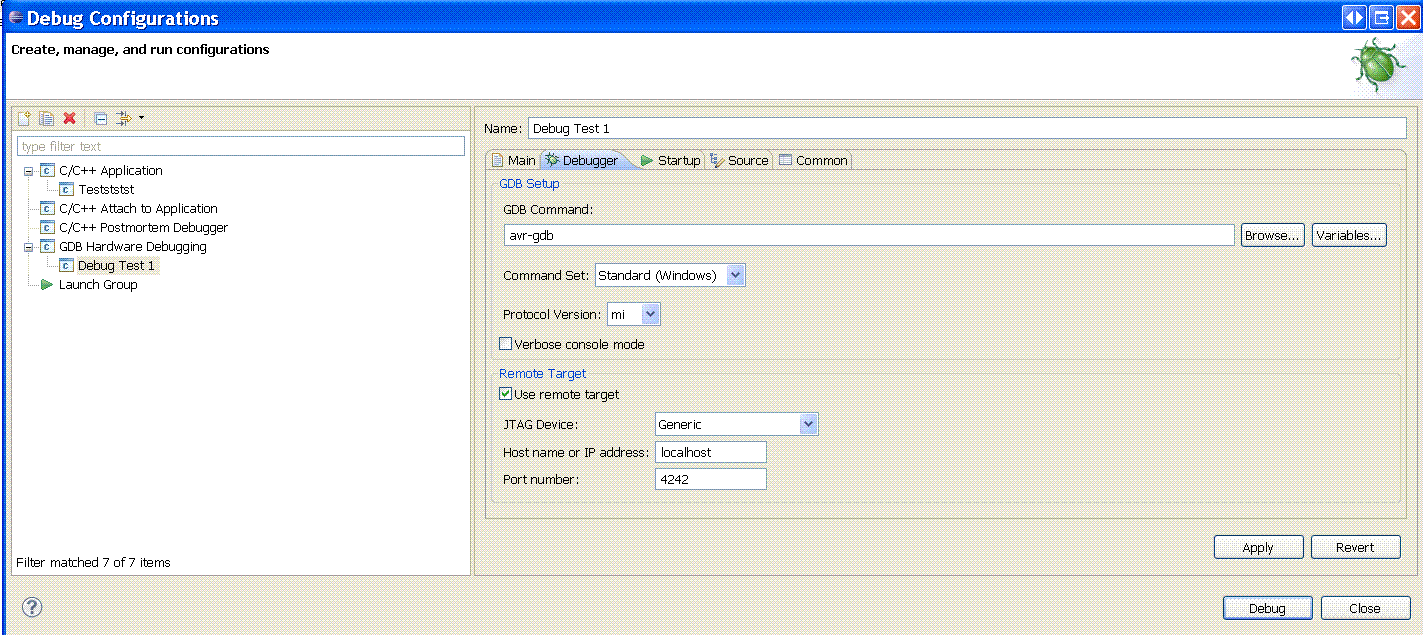
Task: Click the 'Remote Target' group label
Action: [542, 374]
